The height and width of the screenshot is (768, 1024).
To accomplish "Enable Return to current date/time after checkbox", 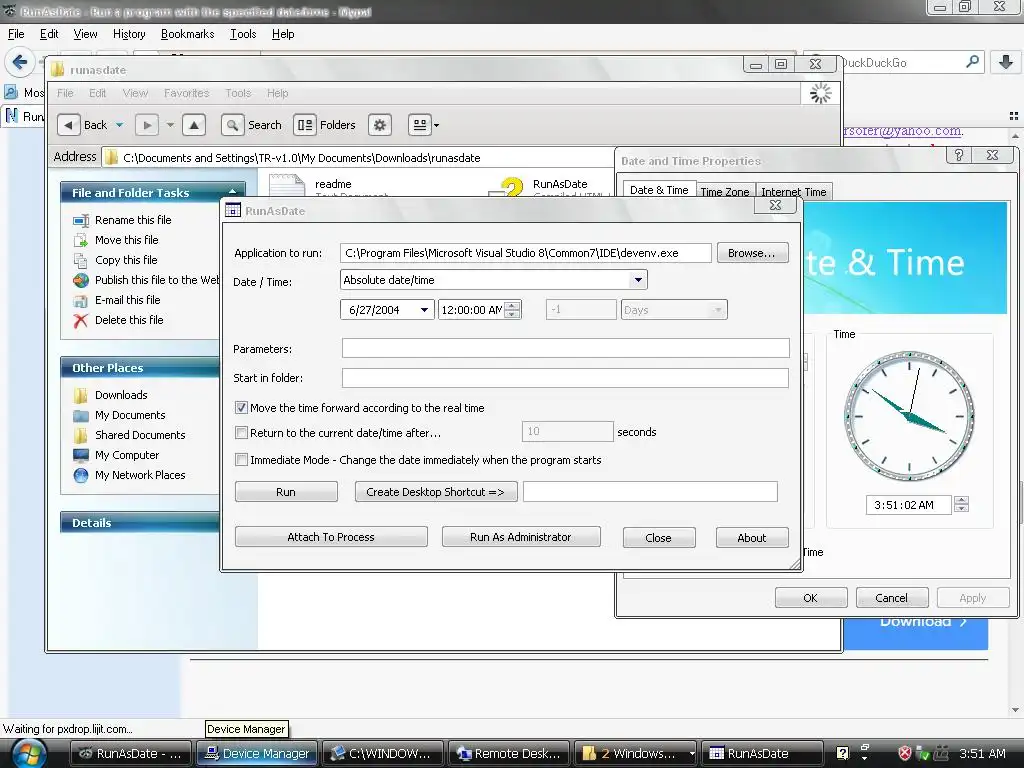I will tap(242, 432).
